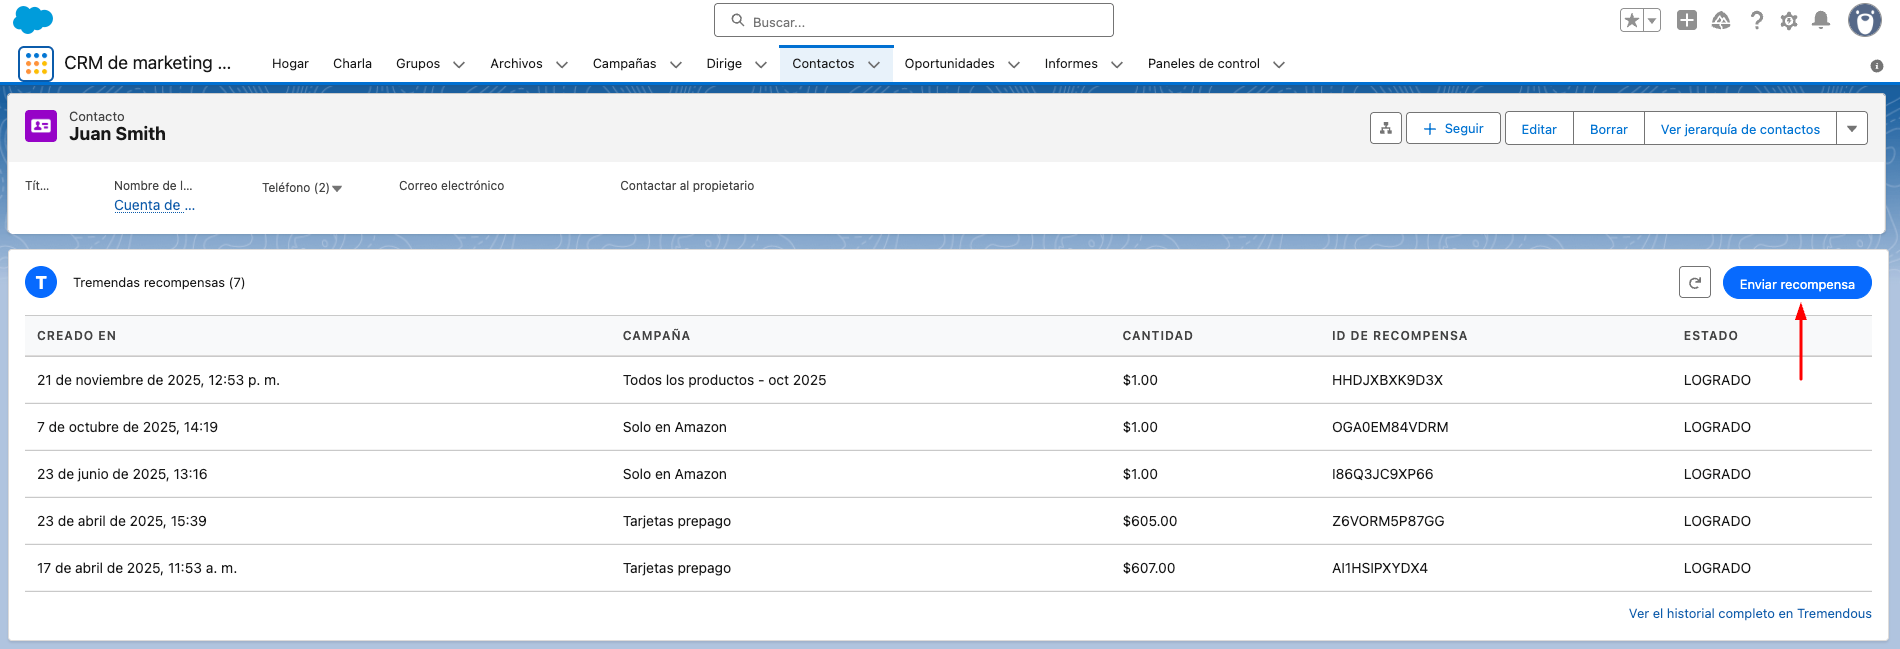Open Ver el historial completo en Tremendous
The width and height of the screenshot is (1900, 649).
coord(1749,614)
